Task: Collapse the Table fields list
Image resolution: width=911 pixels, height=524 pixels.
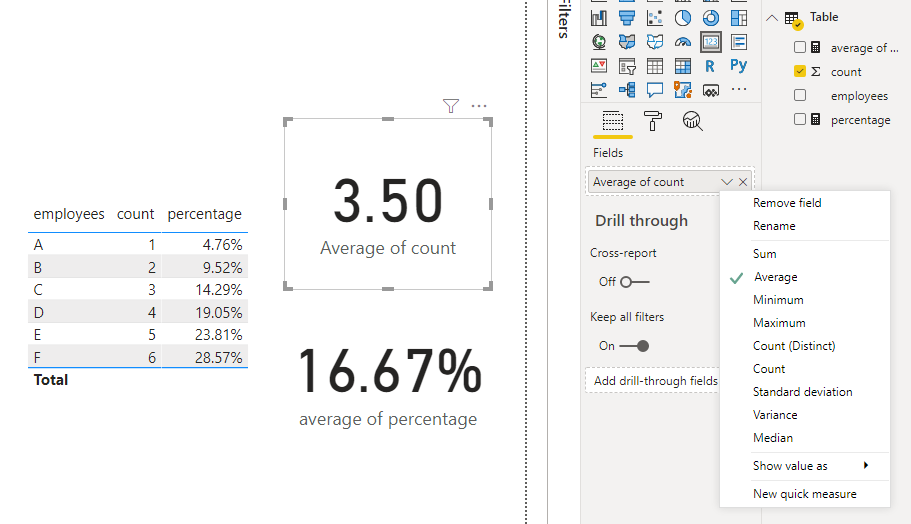Action: click(x=772, y=18)
